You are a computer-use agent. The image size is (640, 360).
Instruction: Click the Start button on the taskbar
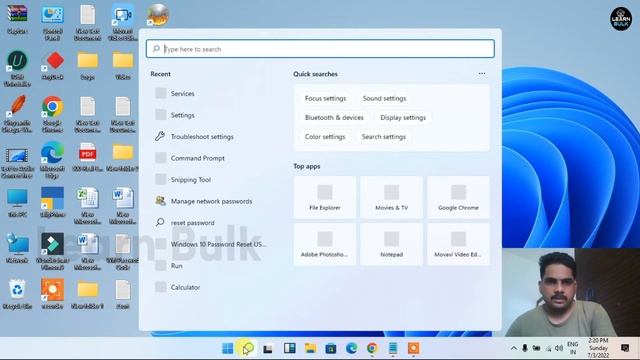[x=227, y=348]
